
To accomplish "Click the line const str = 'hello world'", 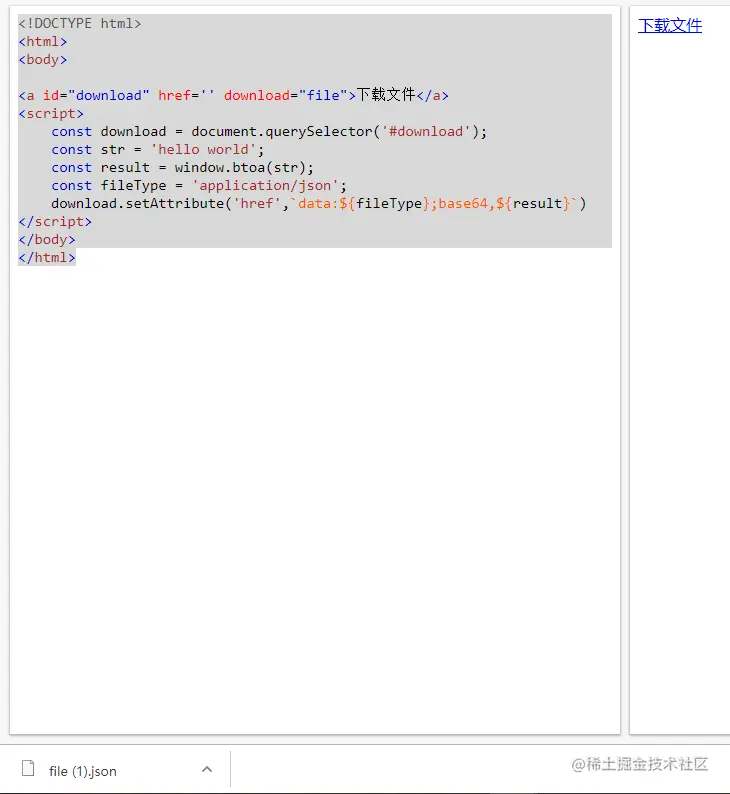I will [x=157, y=149].
